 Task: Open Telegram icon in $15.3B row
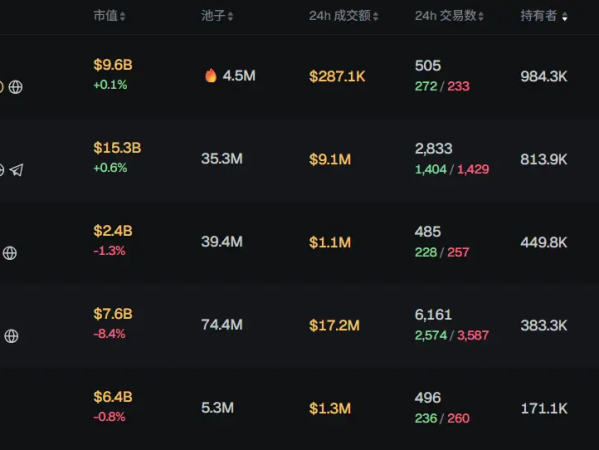[x=16, y=170]
